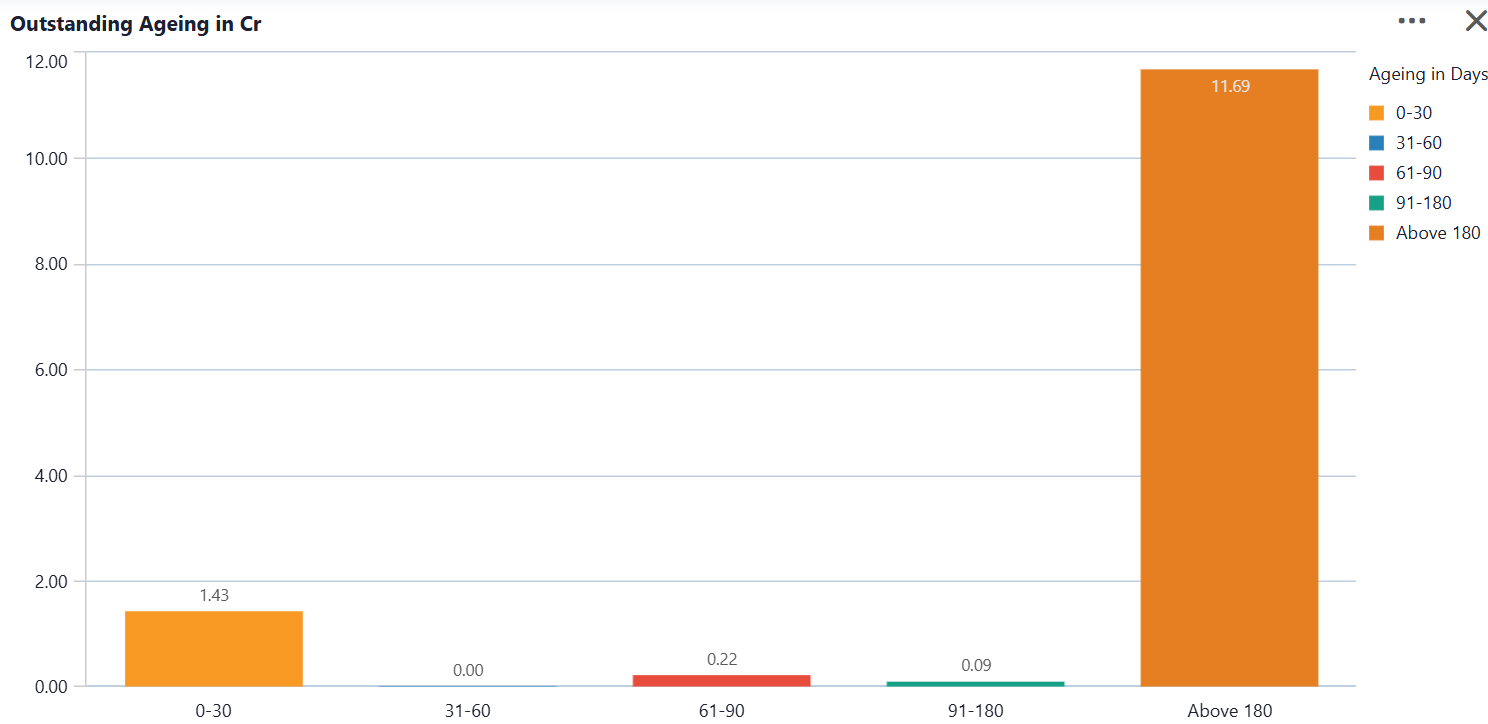Select the 91-180 legend label
The height and width of the screenshot is (724, 1488).
(x=1424, y=203)
